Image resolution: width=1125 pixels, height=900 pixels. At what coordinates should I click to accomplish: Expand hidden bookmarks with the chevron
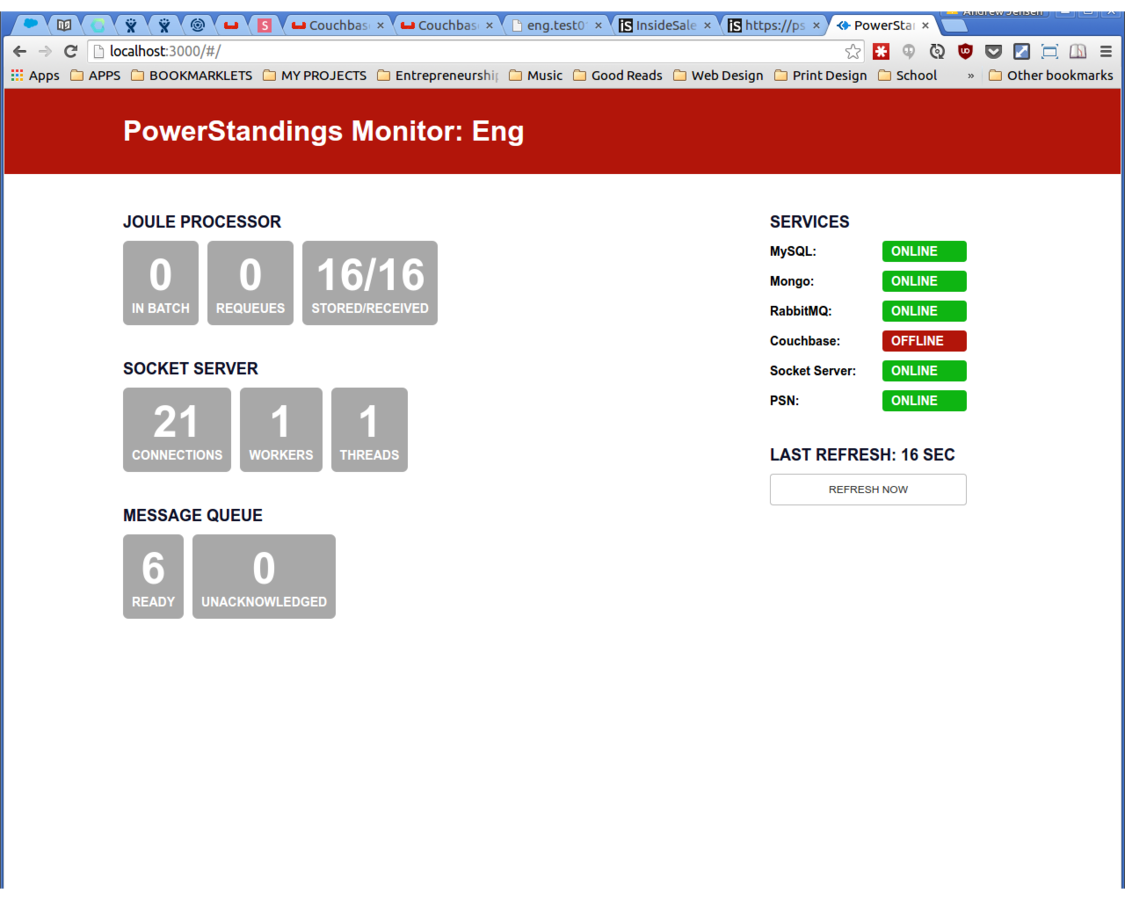[x=971, y=75]
